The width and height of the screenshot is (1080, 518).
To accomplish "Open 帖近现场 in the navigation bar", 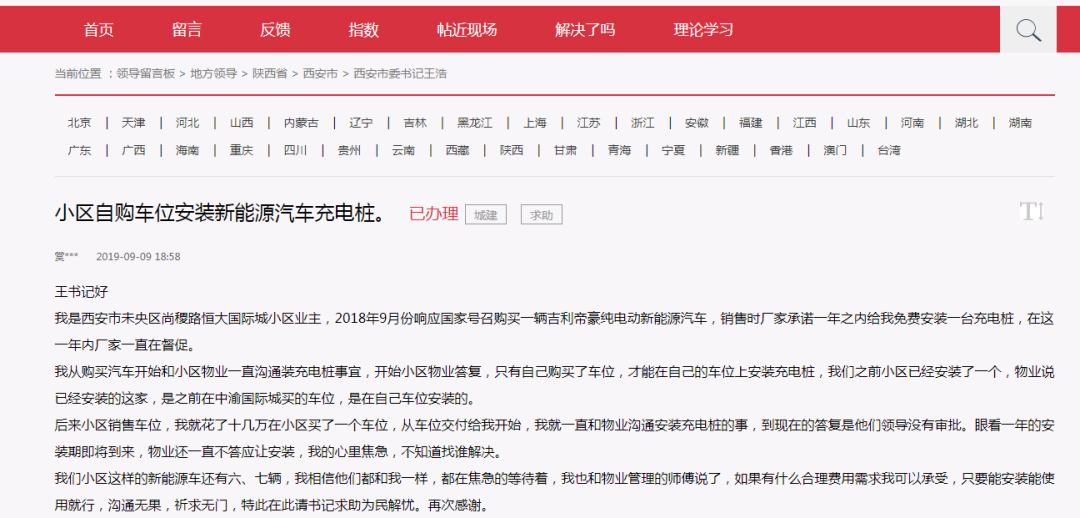I will pos(466,30).
